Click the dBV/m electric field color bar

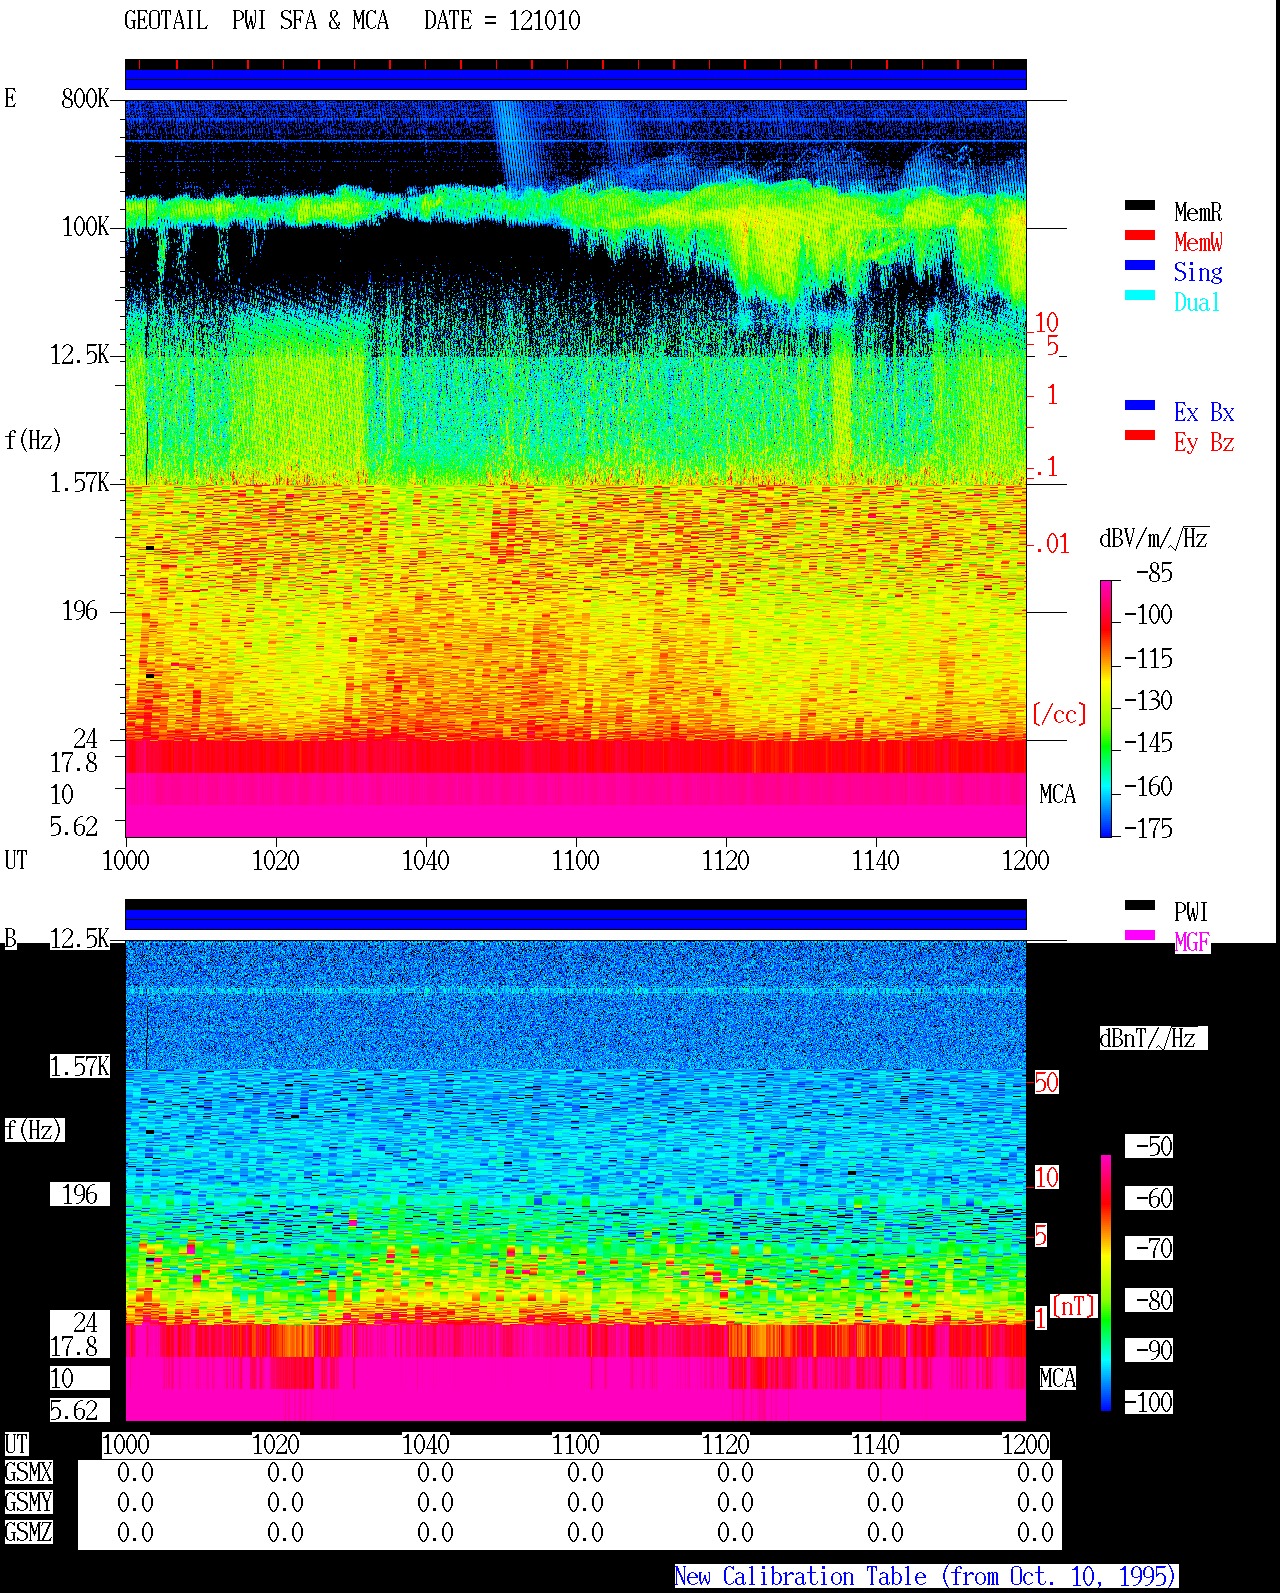(1106, 708)
